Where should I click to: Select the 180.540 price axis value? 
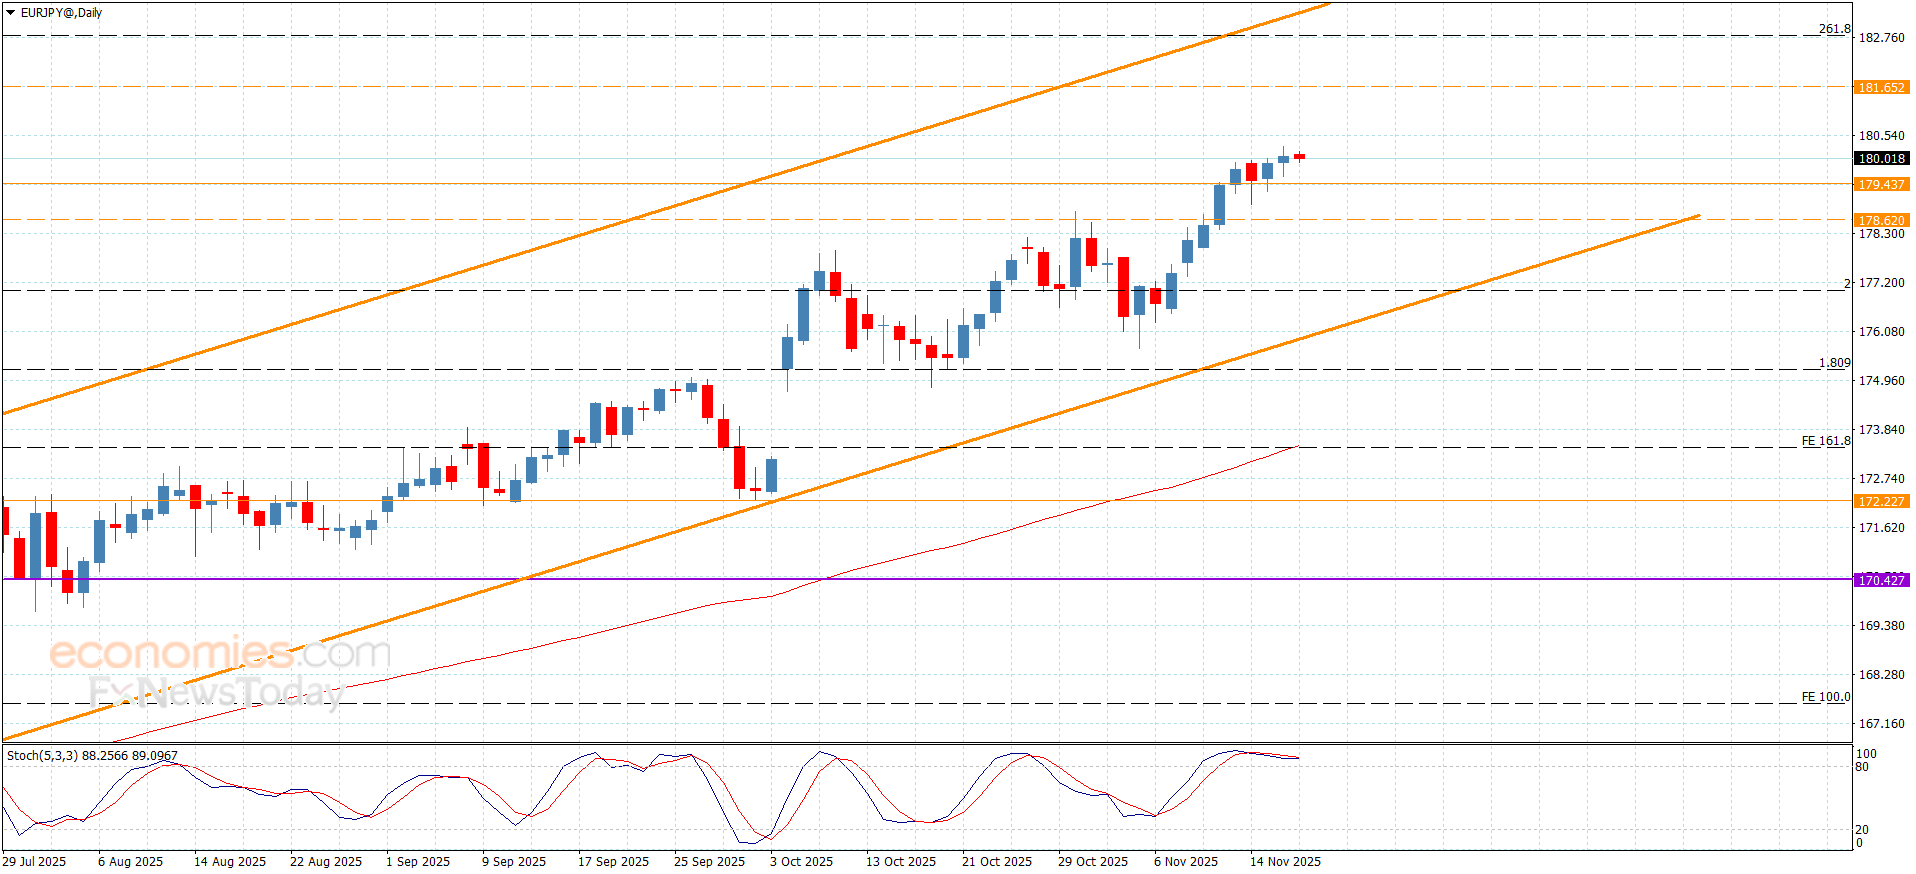(1881, 136)
